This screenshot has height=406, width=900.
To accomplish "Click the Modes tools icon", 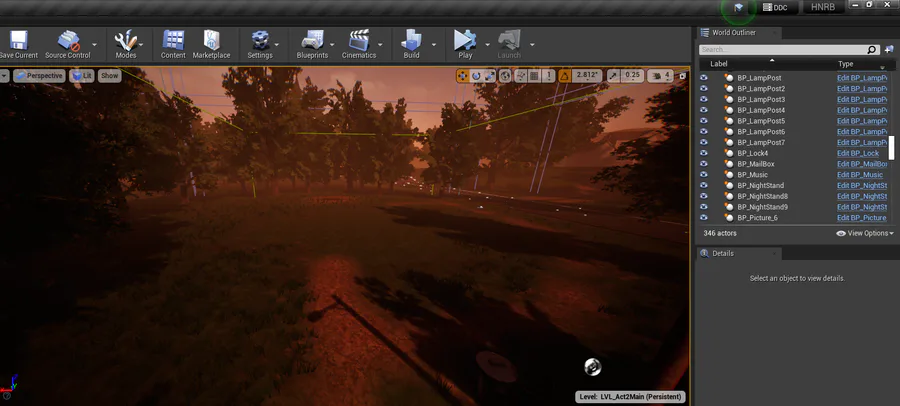I will (125, 40).
